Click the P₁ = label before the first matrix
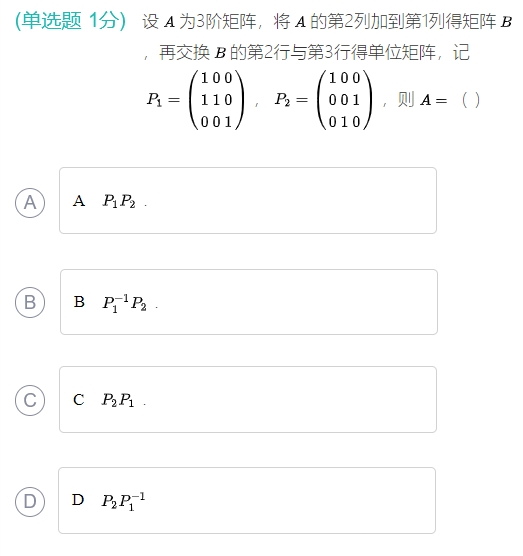This screenshot has width=523, height=556. click(163, 100)
